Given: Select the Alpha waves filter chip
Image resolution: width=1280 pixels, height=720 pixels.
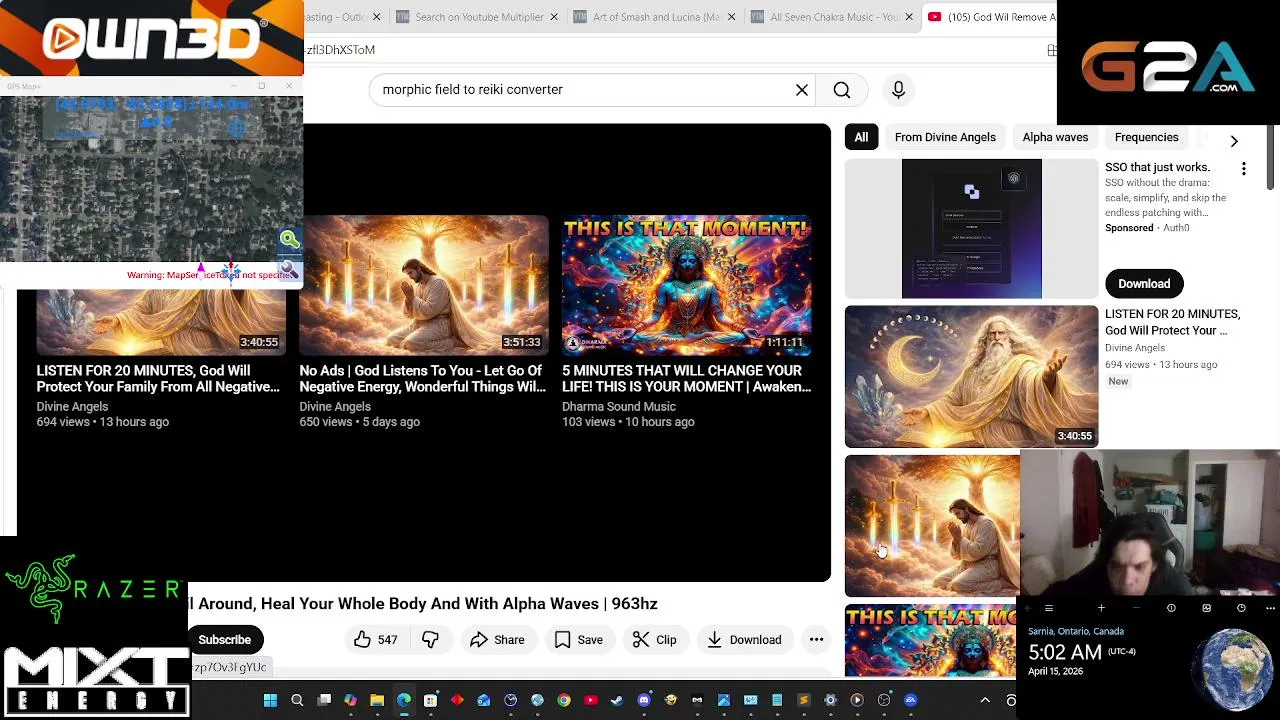Looking at the screenshot, I should coord(1055,137).
